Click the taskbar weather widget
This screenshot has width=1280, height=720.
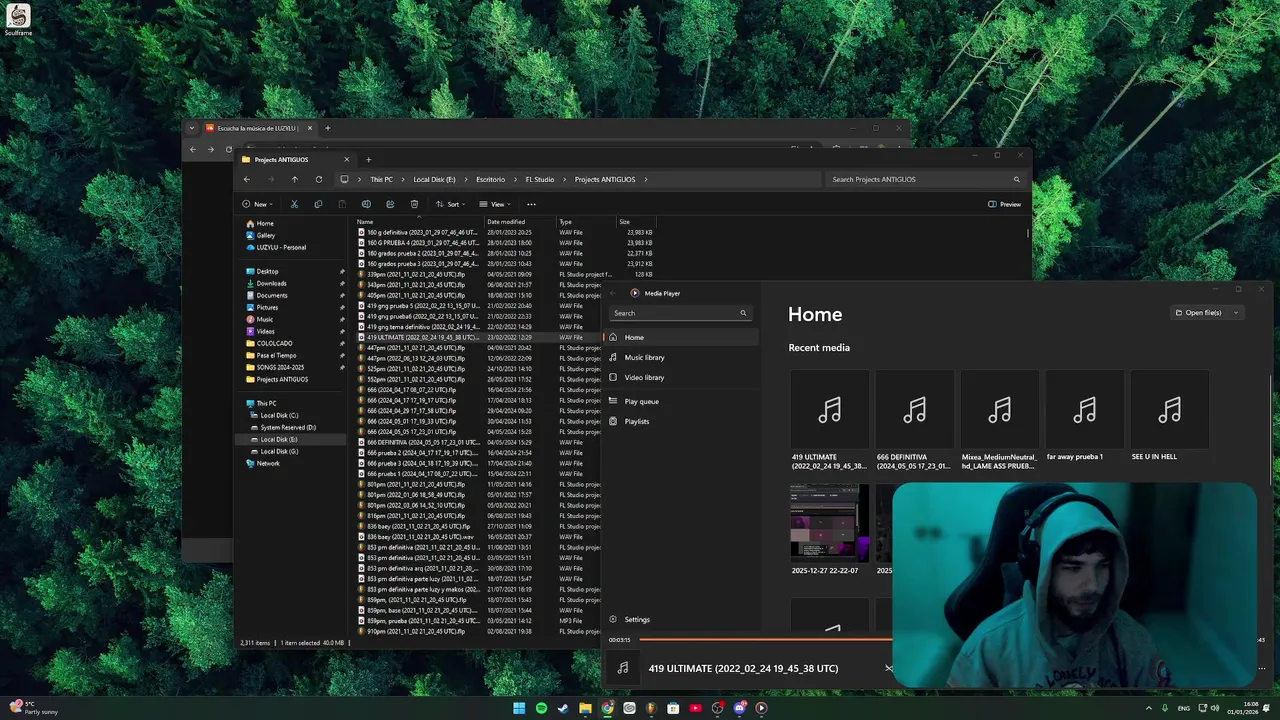pyautogui.click(x=34, y=708)
